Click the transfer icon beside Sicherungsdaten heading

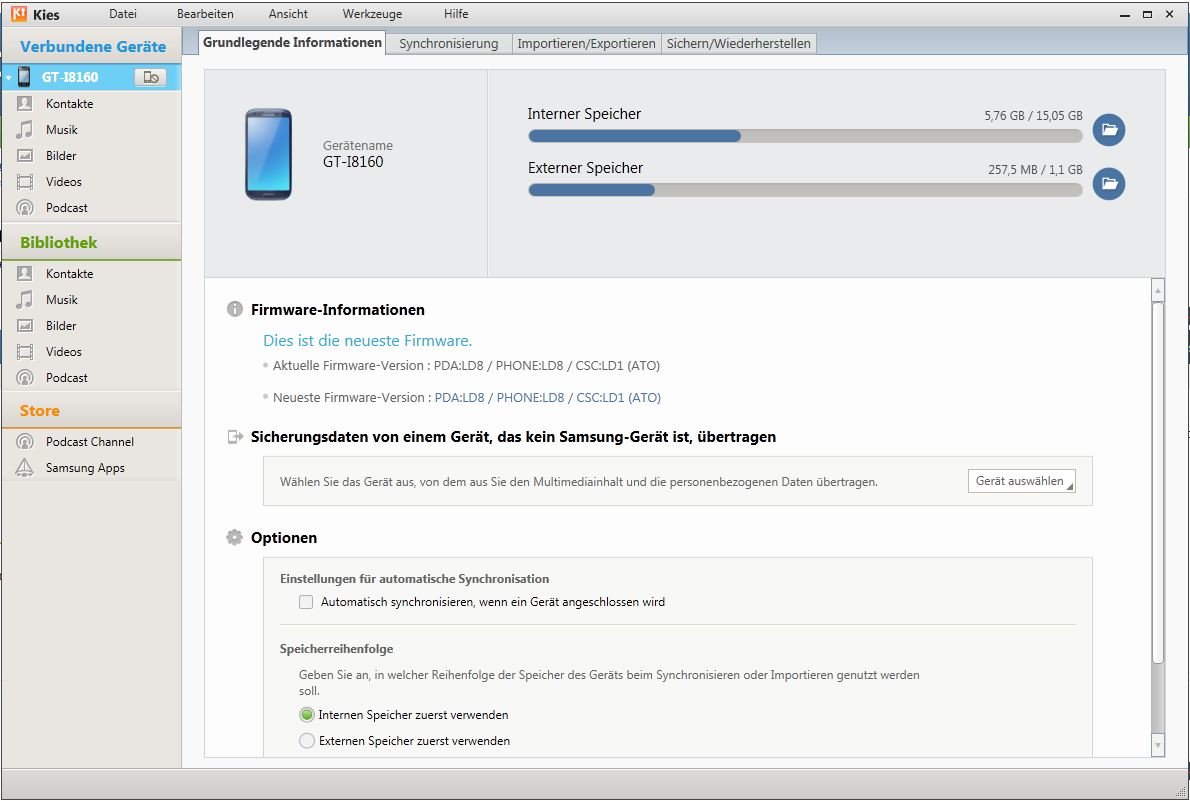point(235,437)
